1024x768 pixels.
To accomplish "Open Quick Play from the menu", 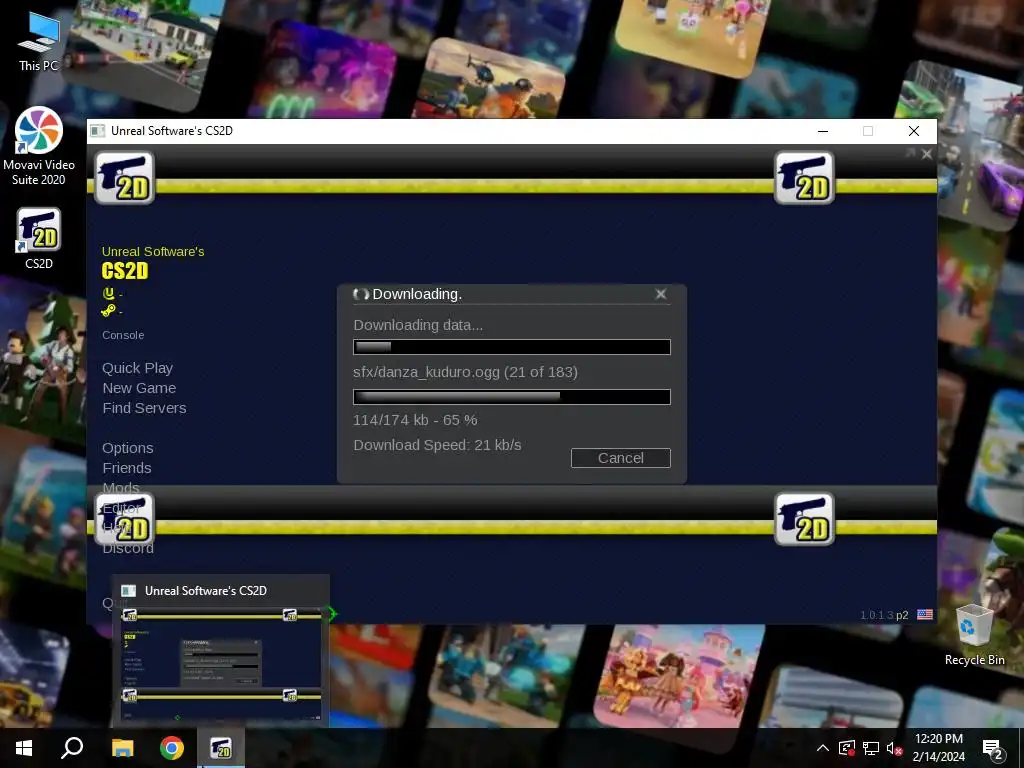I will click(x=137, y=368).
